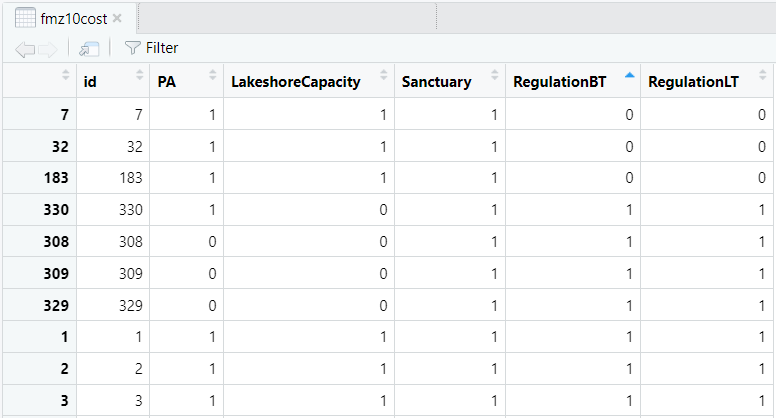The width and height of the screenshot is (776, 418).
Task: Click the Sanctuary column header label
Action: tap(436, 82)
